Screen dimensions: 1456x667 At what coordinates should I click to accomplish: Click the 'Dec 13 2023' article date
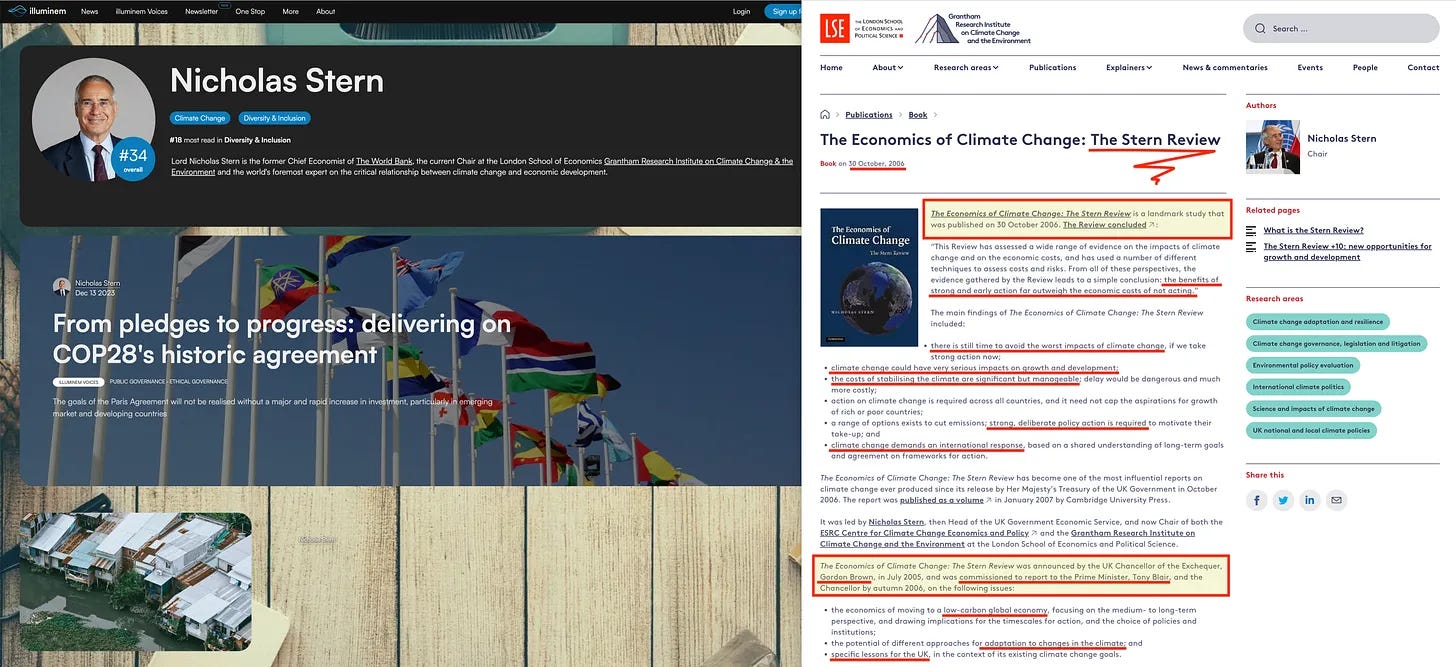tap(93, 293)
